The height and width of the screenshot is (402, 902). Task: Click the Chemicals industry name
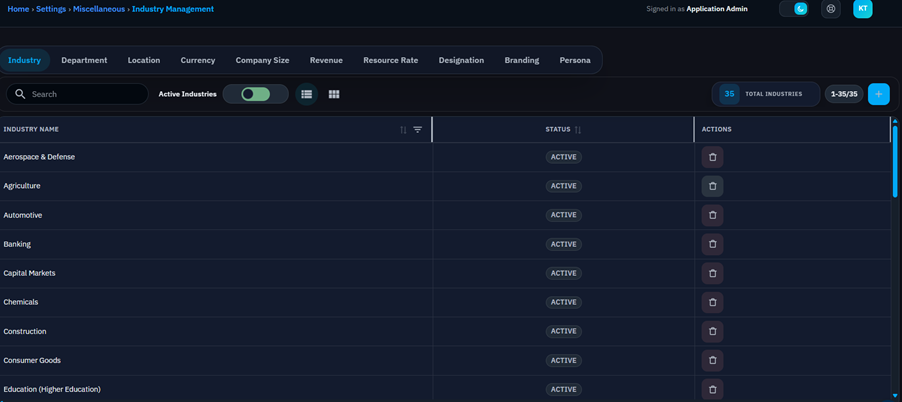coord(21,302)
